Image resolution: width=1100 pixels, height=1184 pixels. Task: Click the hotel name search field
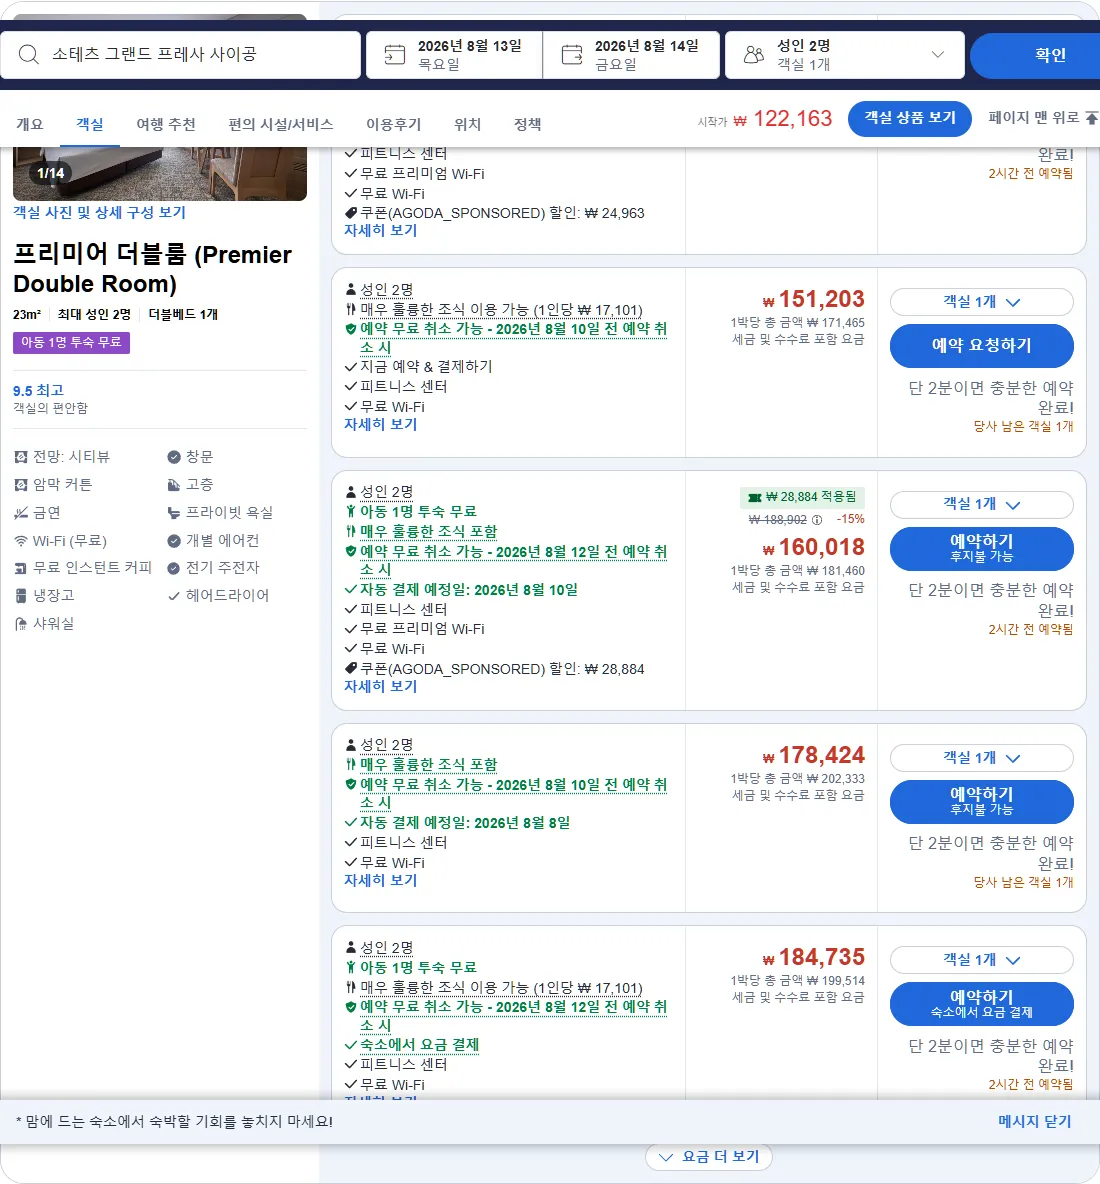[180, 54]
